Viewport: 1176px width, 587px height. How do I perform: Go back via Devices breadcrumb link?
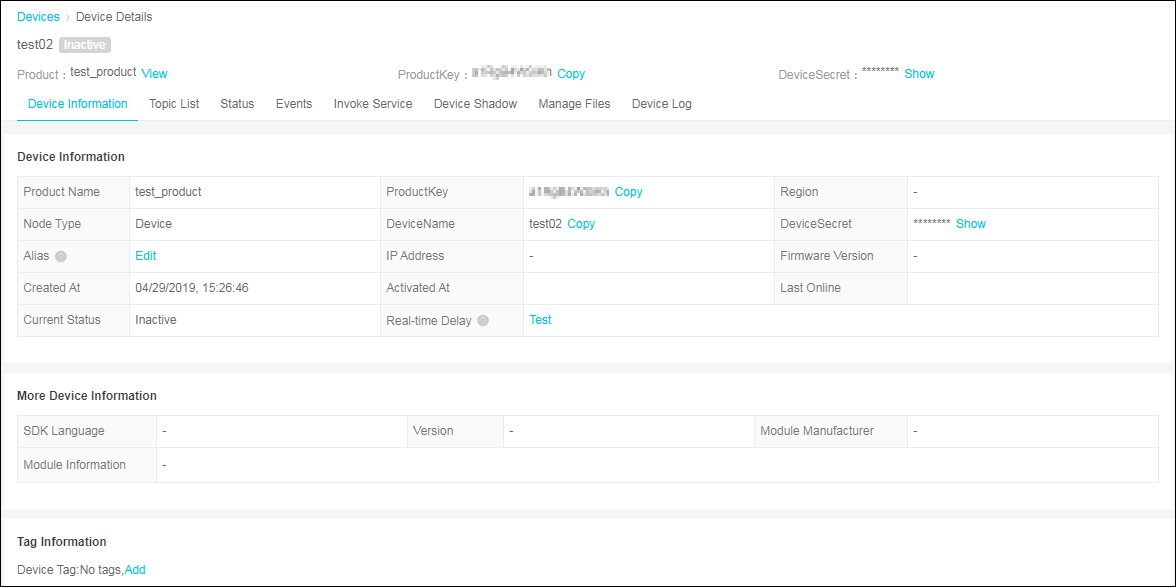38,17
